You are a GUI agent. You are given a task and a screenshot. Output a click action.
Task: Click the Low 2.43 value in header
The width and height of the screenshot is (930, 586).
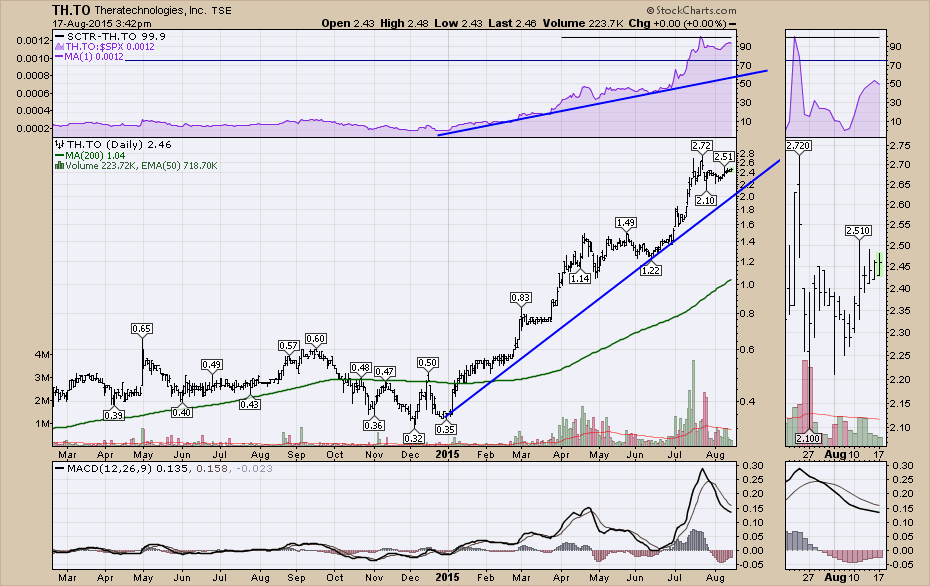click(458, 24)
